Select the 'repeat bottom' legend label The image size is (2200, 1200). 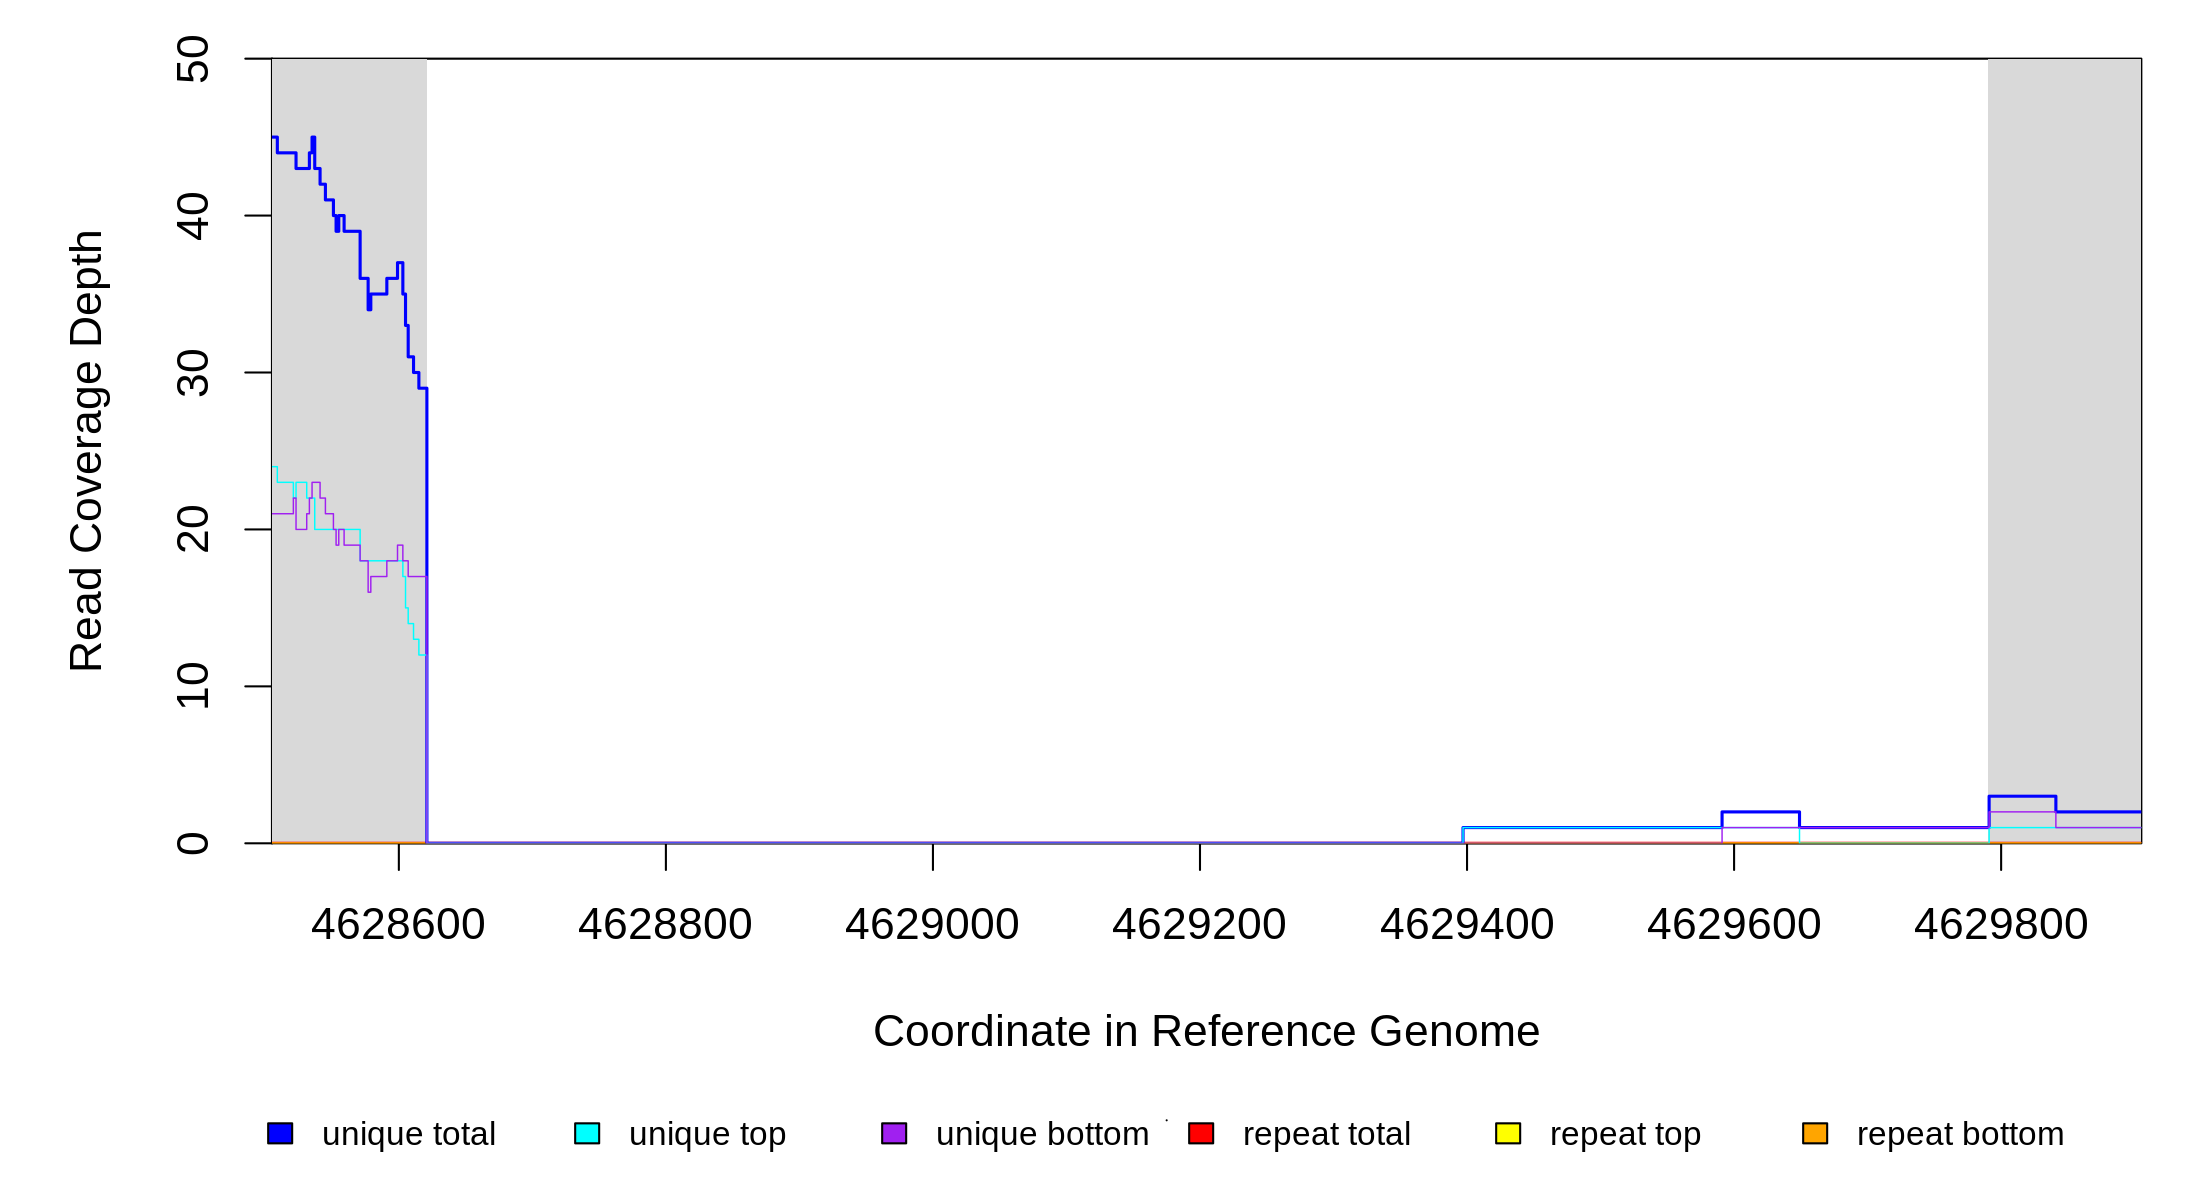(1960, 1134)
